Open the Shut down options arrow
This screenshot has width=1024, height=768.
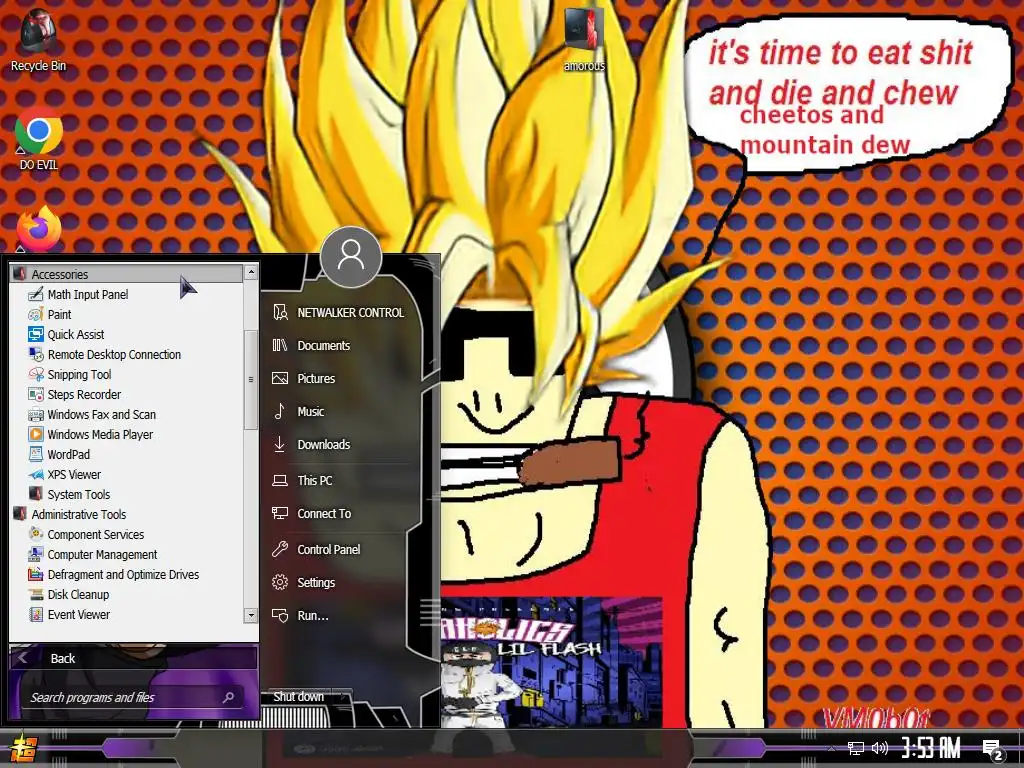[x=344, y=697]
